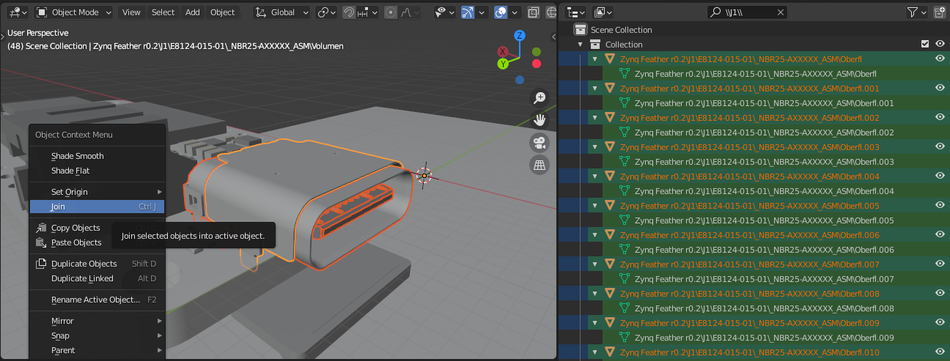Clear the outliner search with the X

[780, 12]
